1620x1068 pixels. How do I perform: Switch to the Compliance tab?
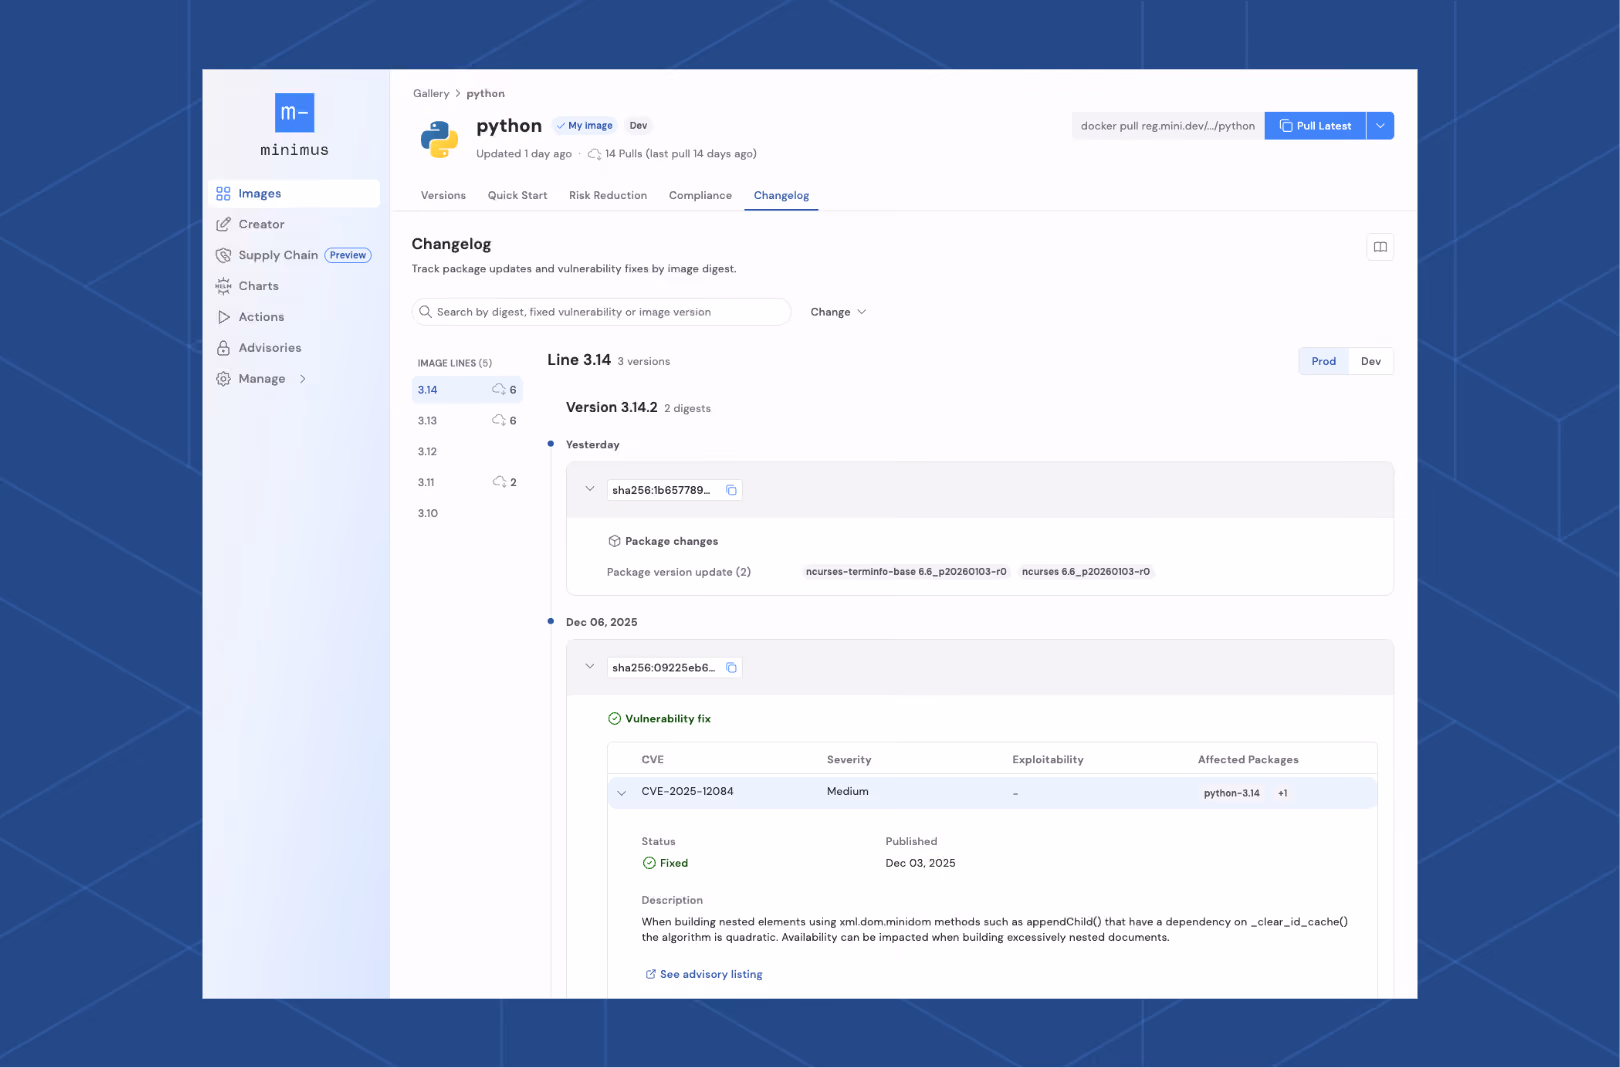point(700,196)
